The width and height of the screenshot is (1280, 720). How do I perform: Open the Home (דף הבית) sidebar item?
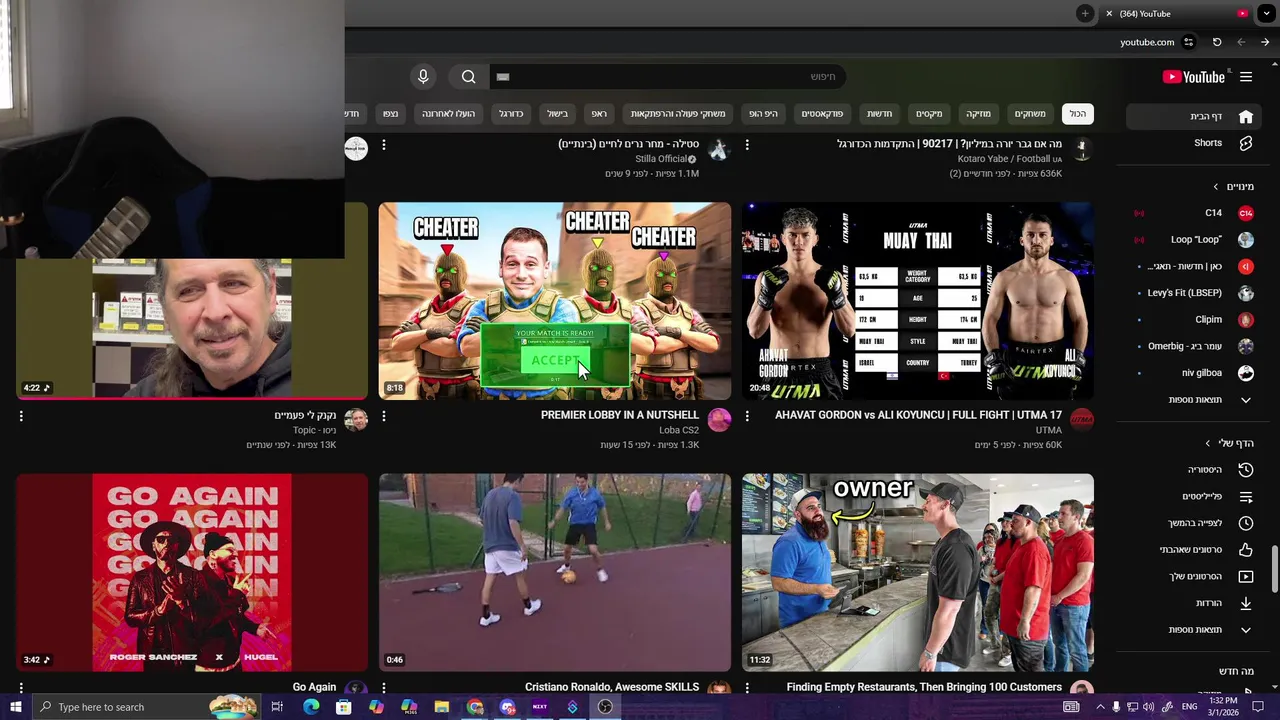tap(1193, 116)
